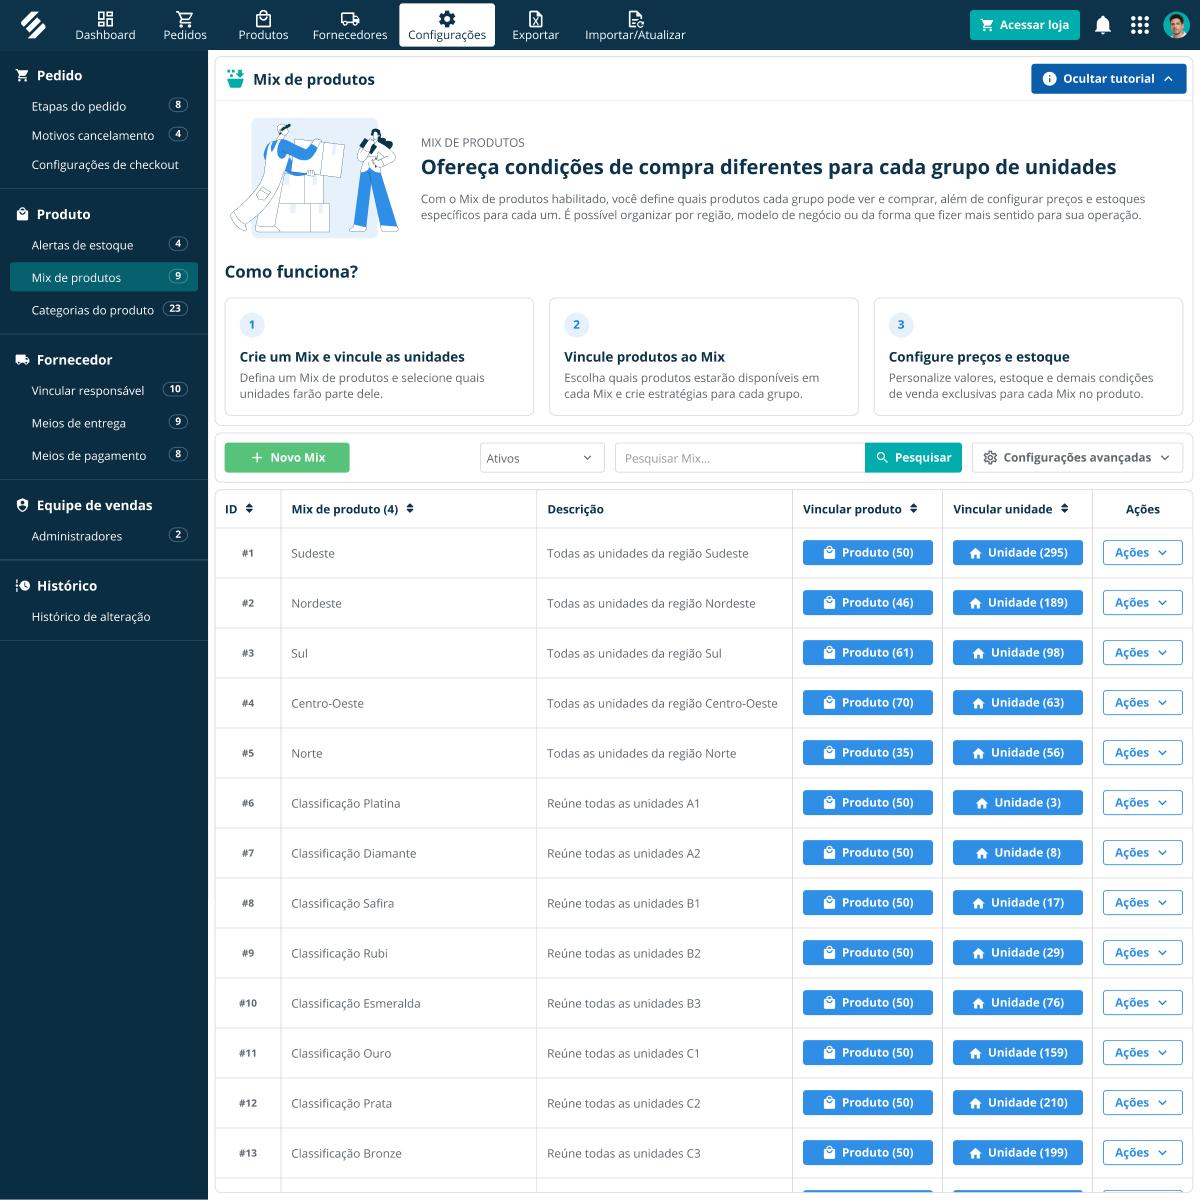
Task: Collapse the tutorial with Ocultar tutorial
Action: coord(1108,78)
